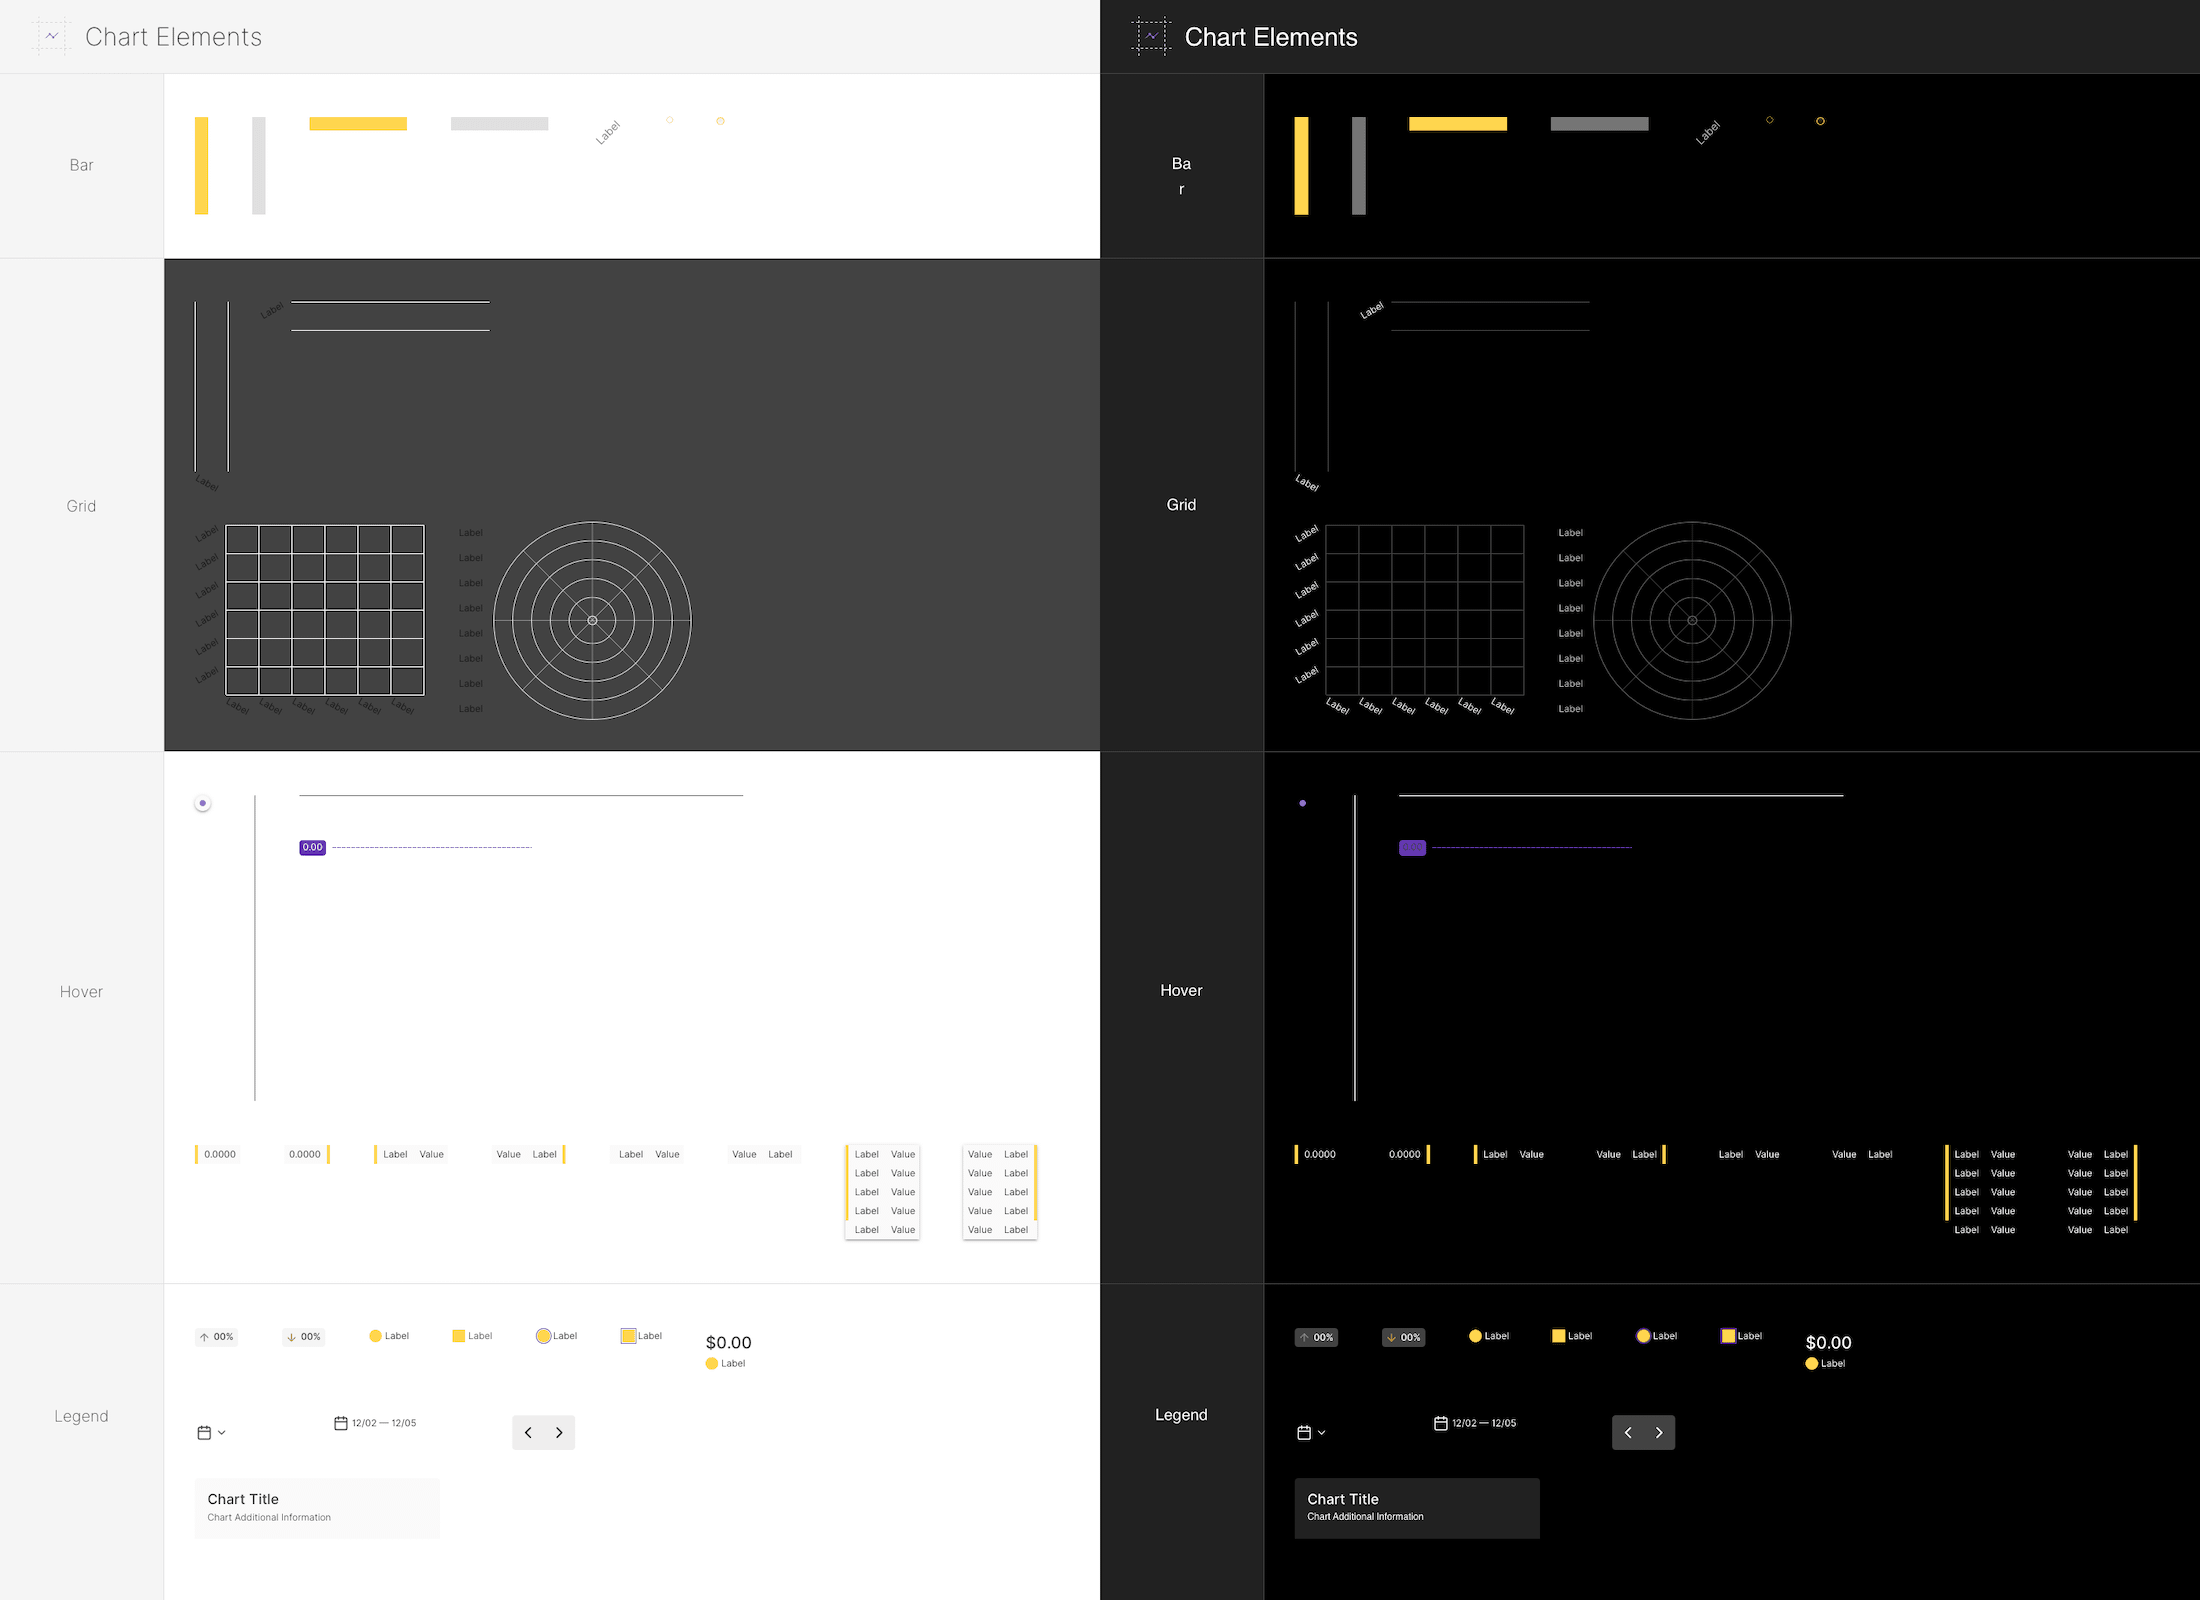Click the rotated Label text in light Bar section

coord(608,132)
